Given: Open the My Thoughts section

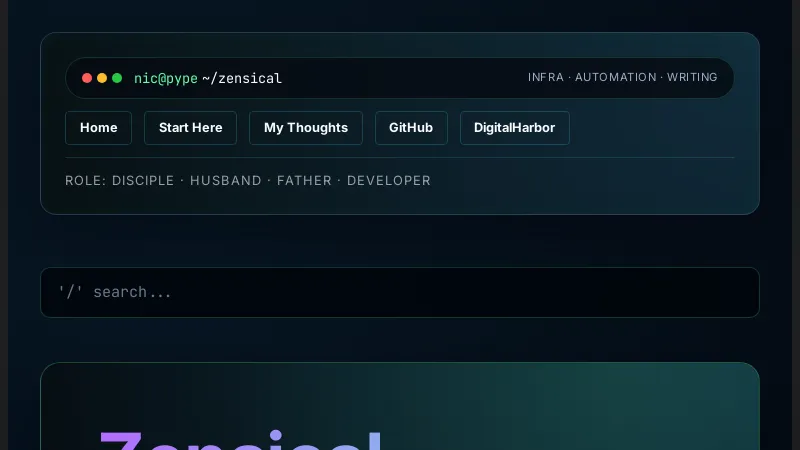Looking at the screenshot, I should 305,128.
